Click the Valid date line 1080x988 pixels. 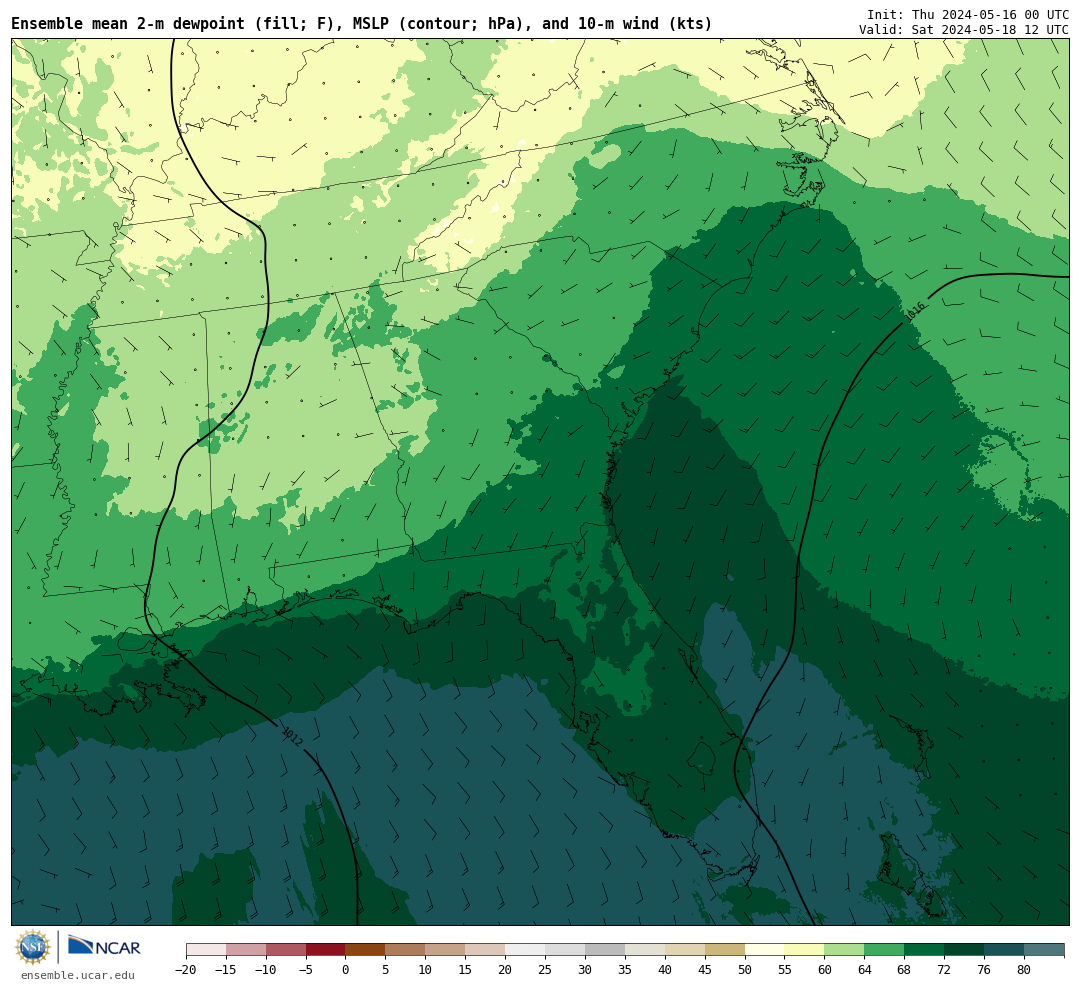(x=964, y=30)
